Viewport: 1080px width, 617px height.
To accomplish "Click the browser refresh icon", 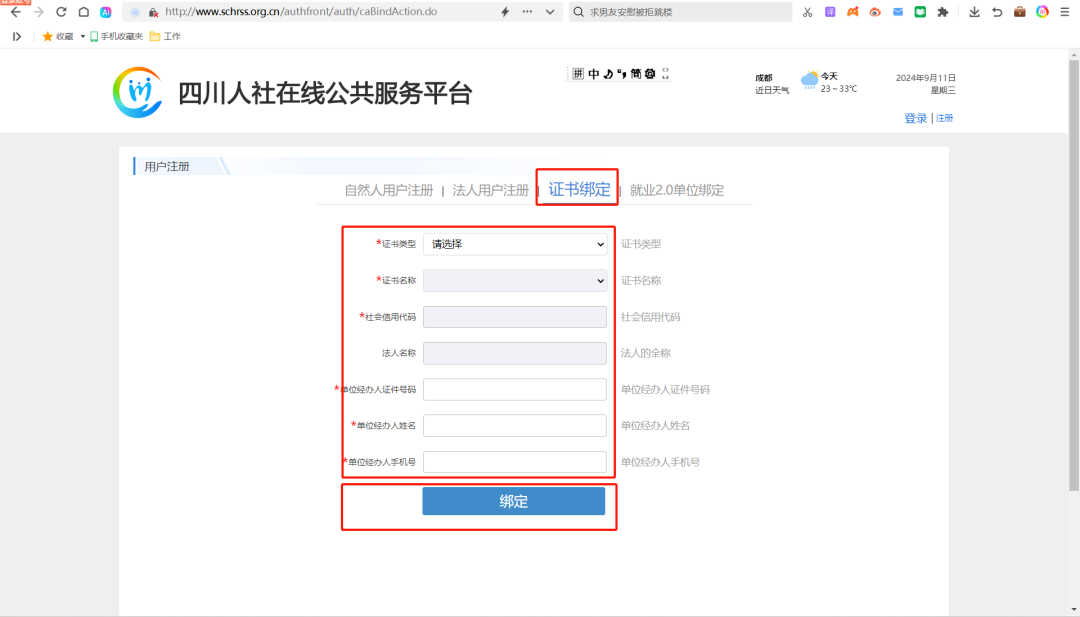I will [61, 12].
